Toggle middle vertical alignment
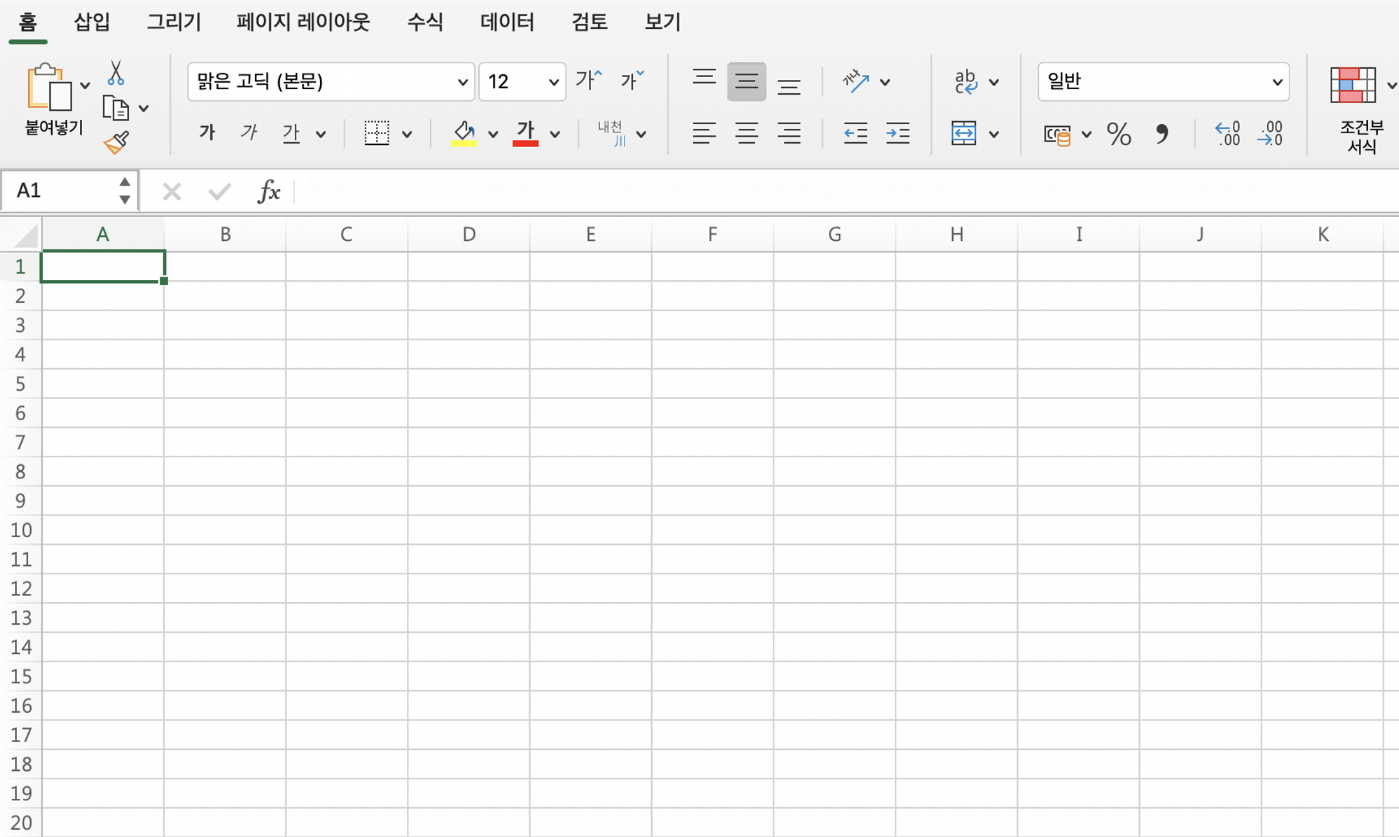This screenshot has height=837, width=1399. 747,82
